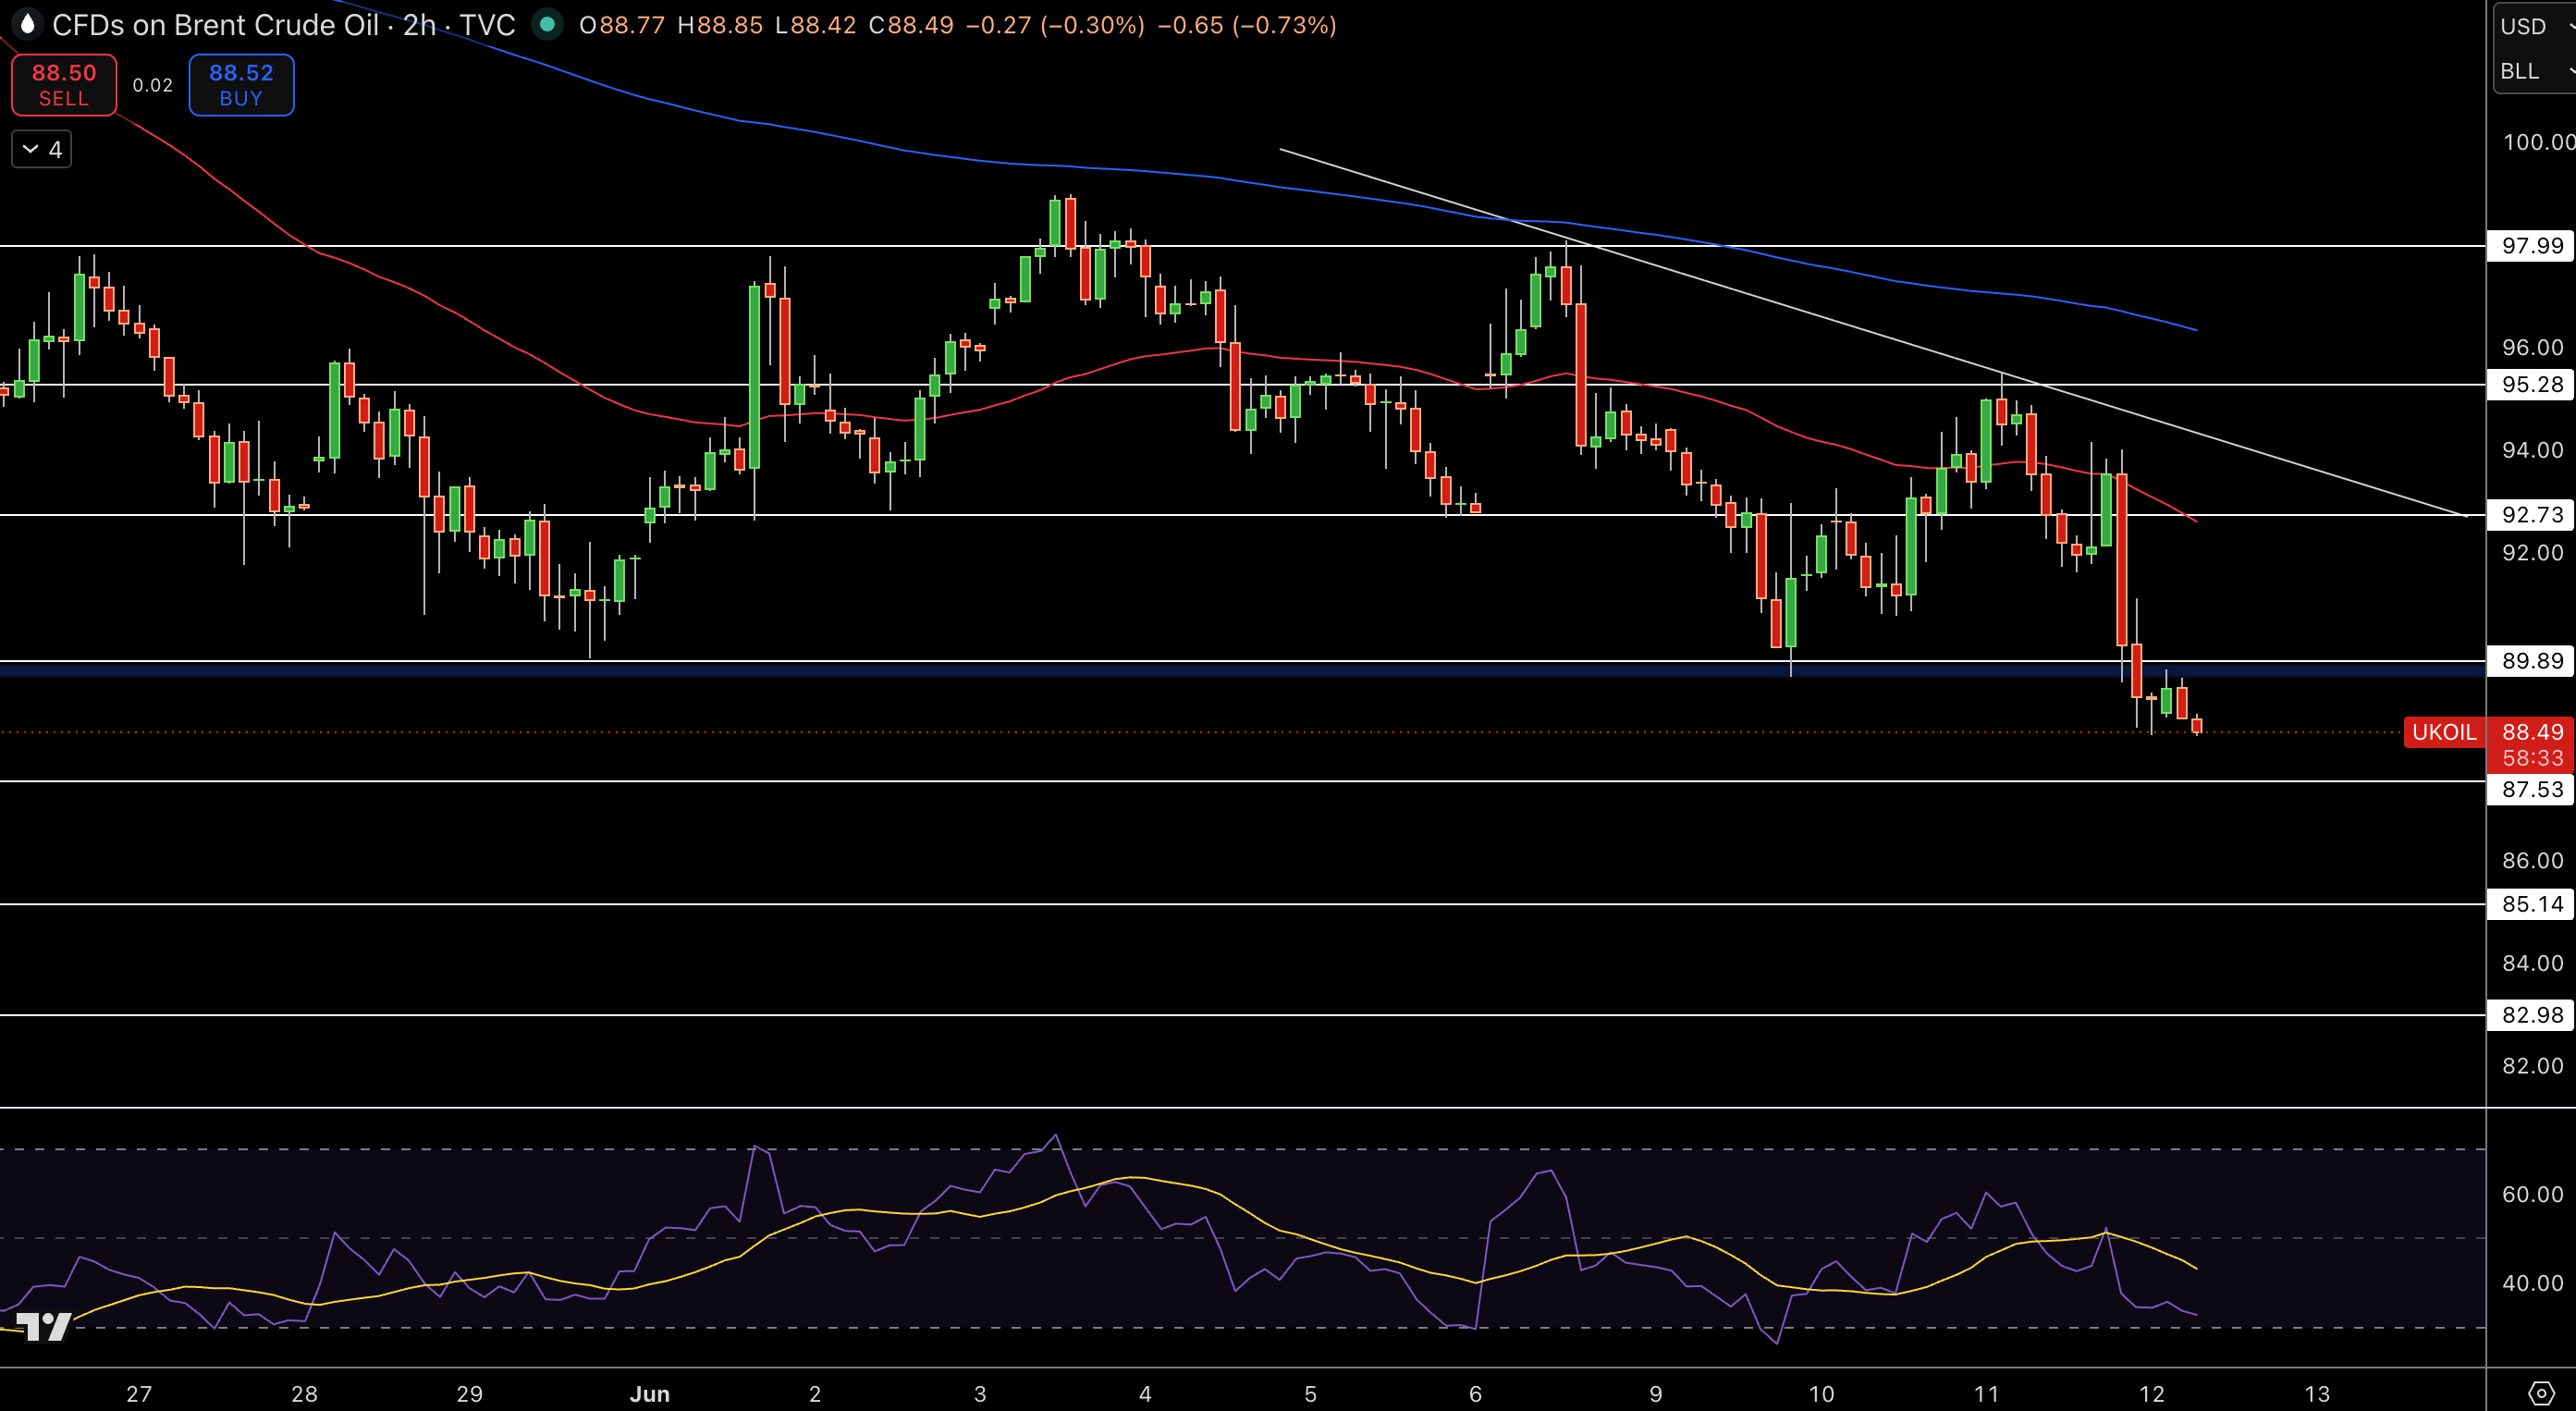Click the TradingView logo on the chart
2576x1411 pixels.
tap(44, 1326)
